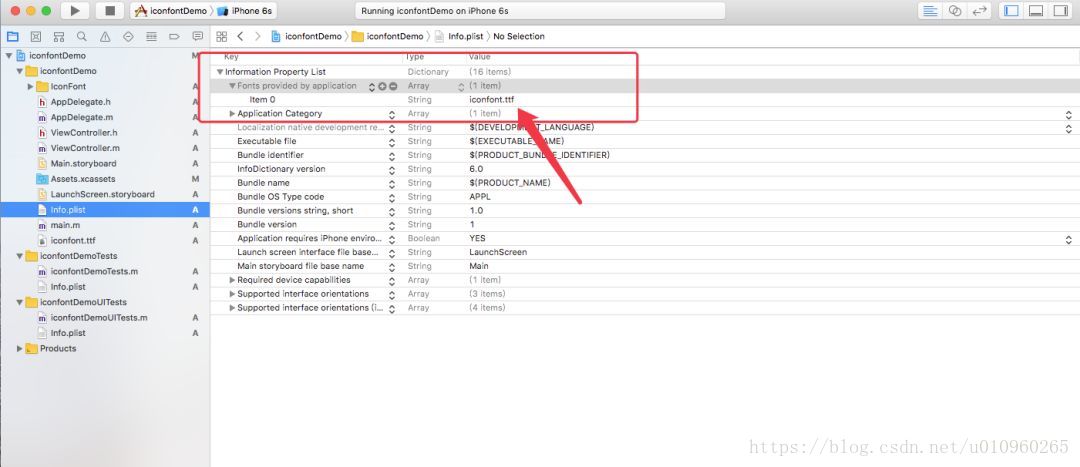Open Main.storyboard
This screenshot has height=467, width=1080.
(x=83, y=164)
